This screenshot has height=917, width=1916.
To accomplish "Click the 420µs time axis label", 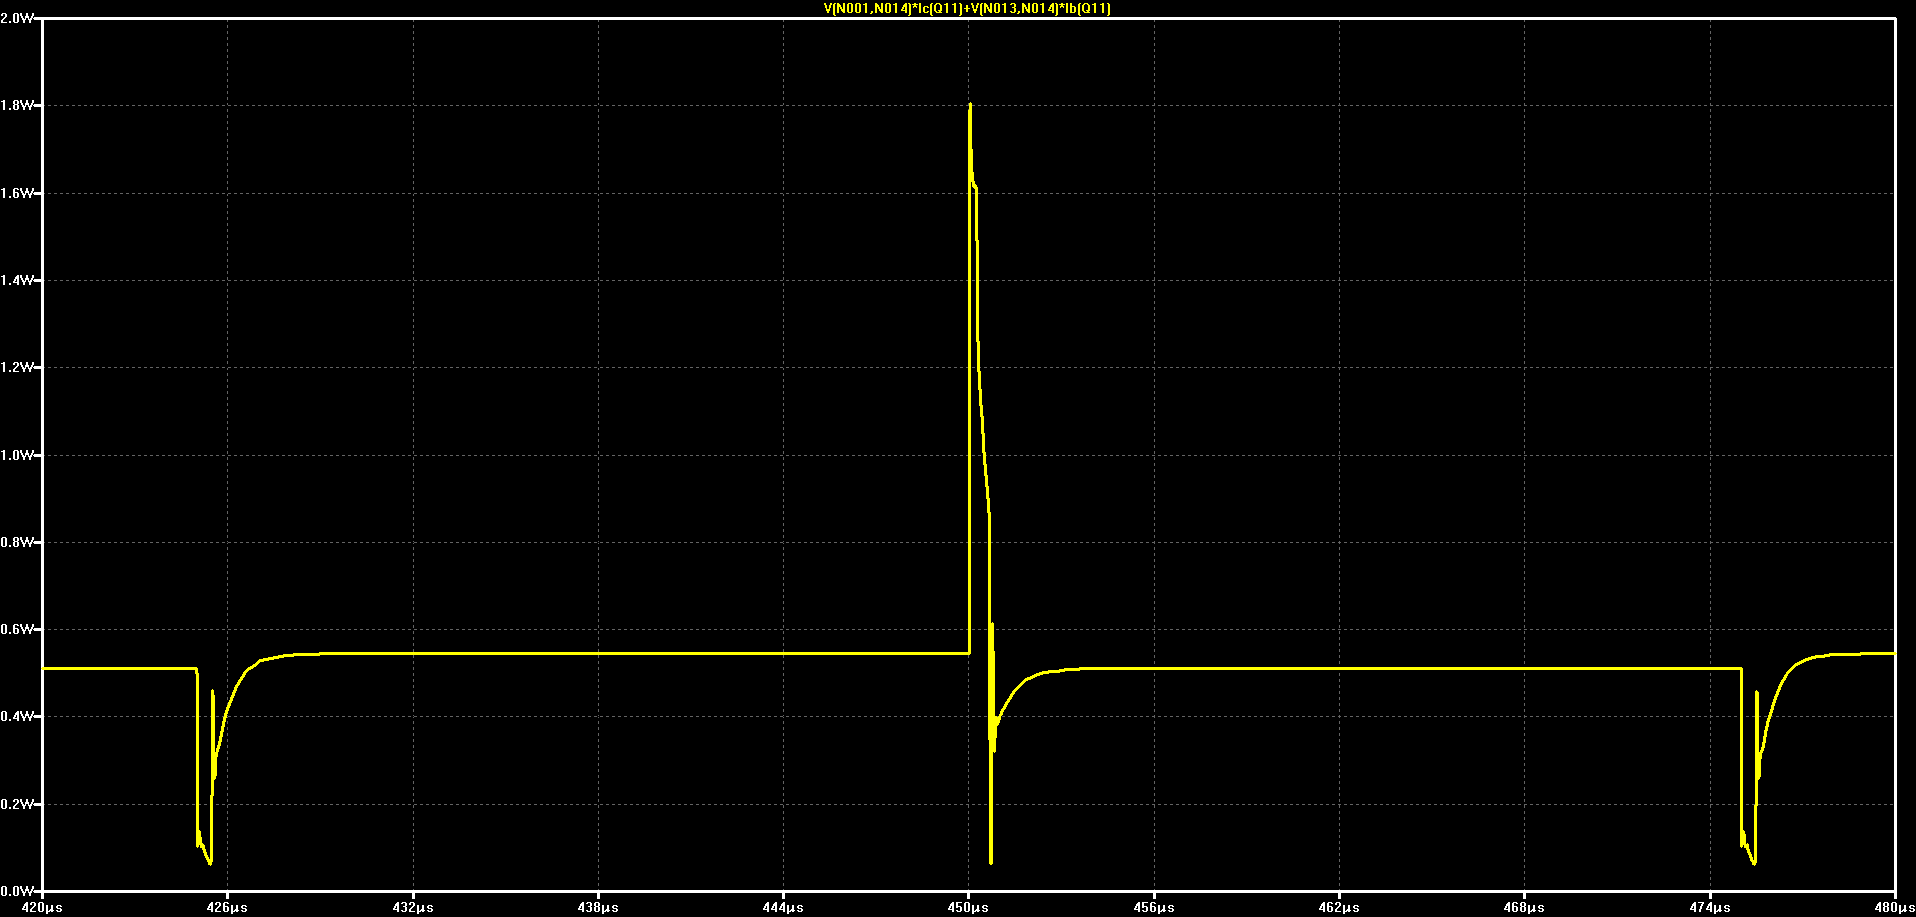I will point(42,908).
